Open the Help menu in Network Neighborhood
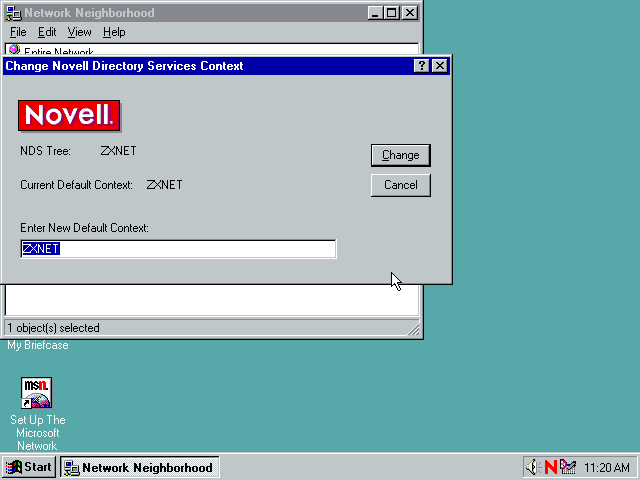 pyautogui.click(x=114, y=32)
